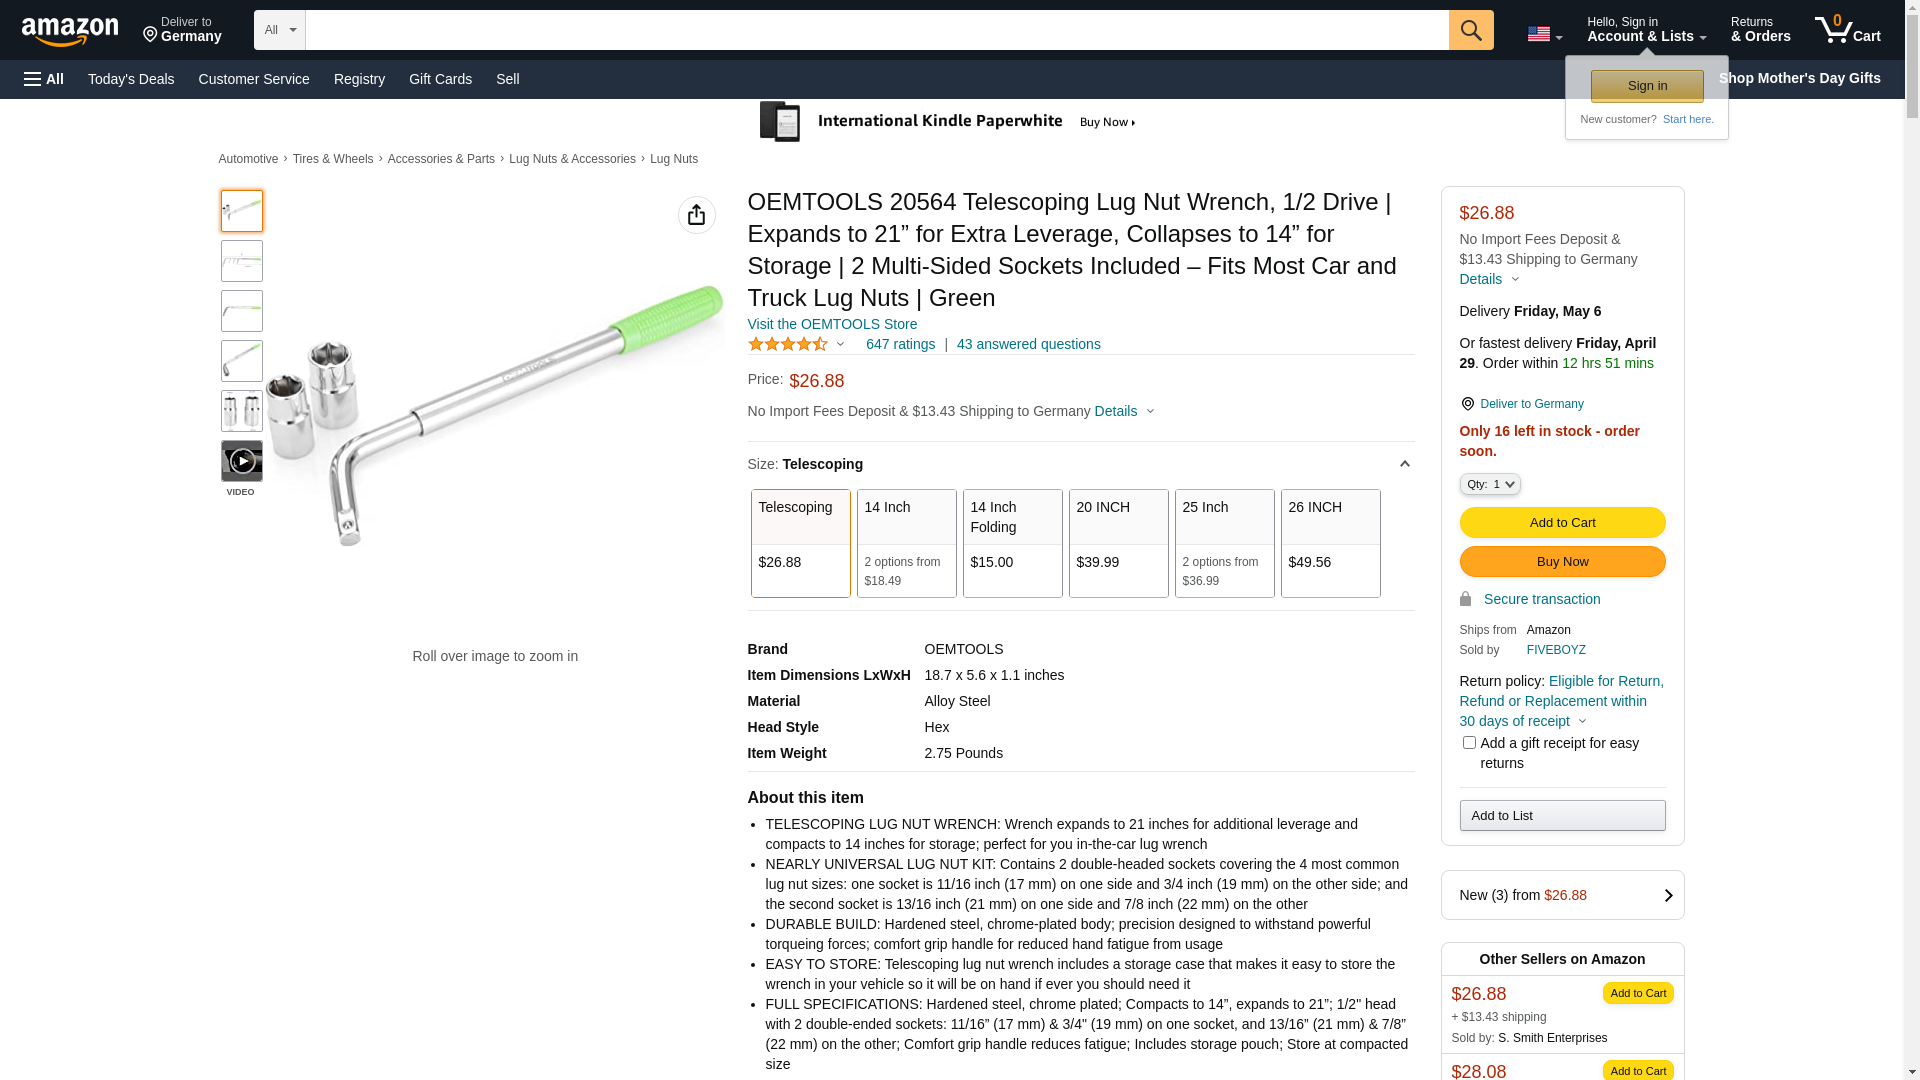Click the yellow Add to Cart button
Viewport: 1920px width, 1080px height.
pyautogui.click(x=1561, y=522)
